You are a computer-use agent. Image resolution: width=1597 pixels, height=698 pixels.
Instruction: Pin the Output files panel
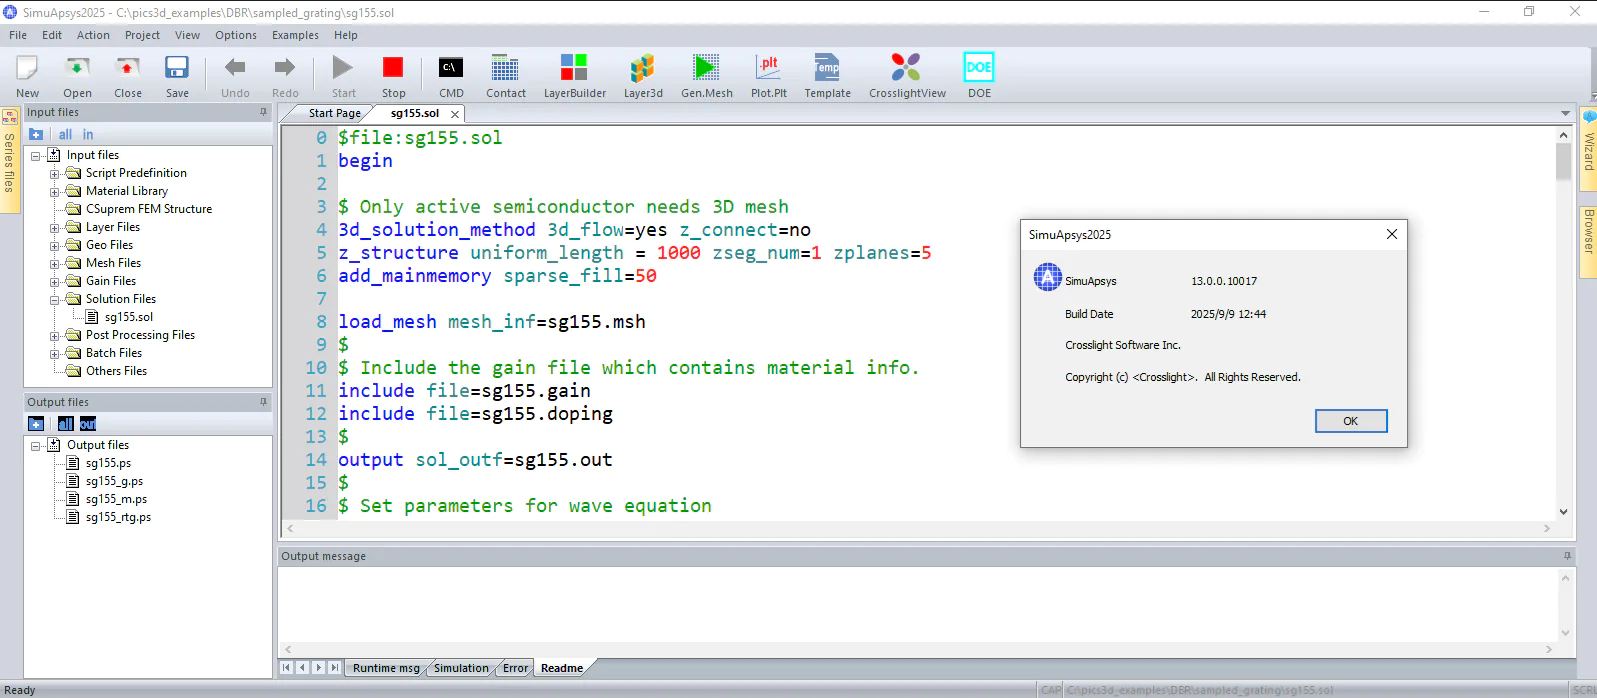click(x=263, y=402)
